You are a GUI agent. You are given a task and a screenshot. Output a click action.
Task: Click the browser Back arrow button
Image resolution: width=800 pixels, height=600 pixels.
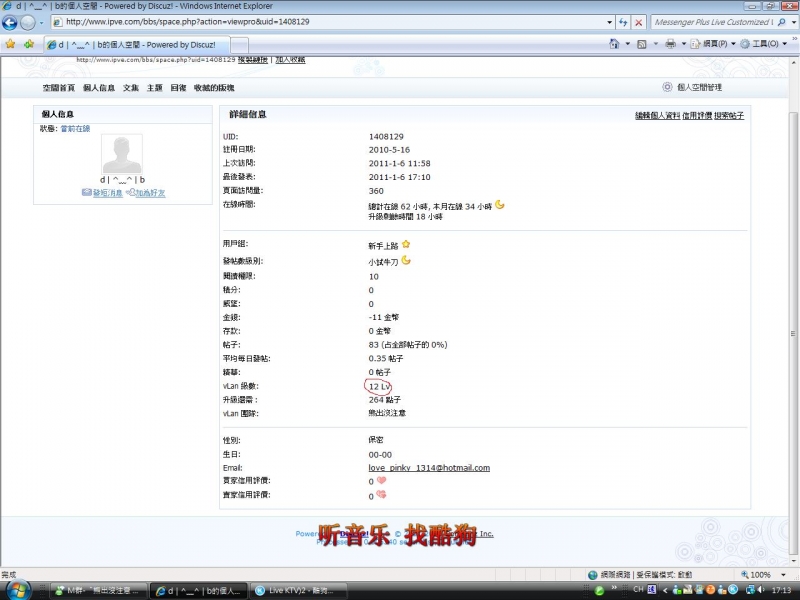tap(9, 22)
